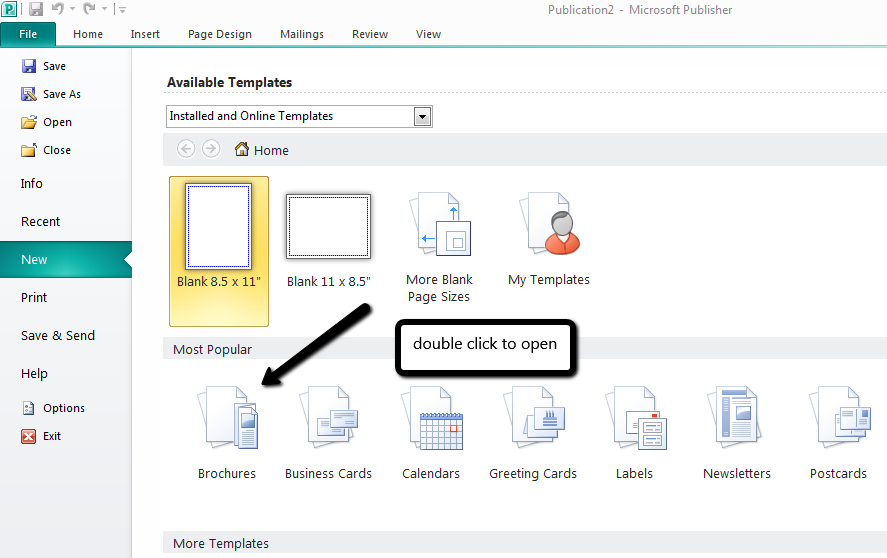Image resolution: width=887 pixels, height=558 pixels.
Task: Open More Blank Page Sizes
Action: (440, 247)
